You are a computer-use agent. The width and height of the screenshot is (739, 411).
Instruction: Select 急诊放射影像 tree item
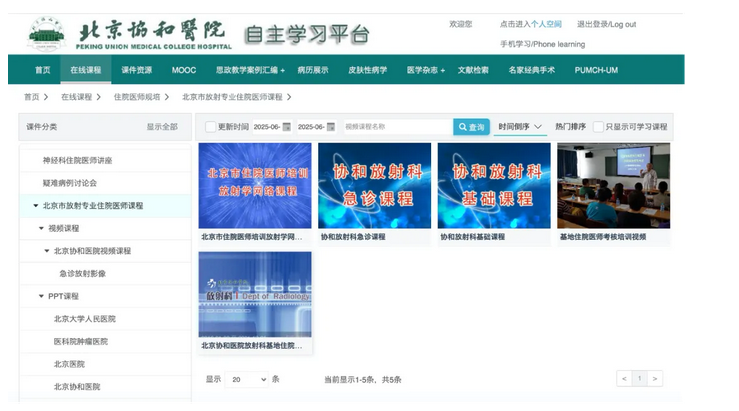pyautogui.click(x=82, y=273)
